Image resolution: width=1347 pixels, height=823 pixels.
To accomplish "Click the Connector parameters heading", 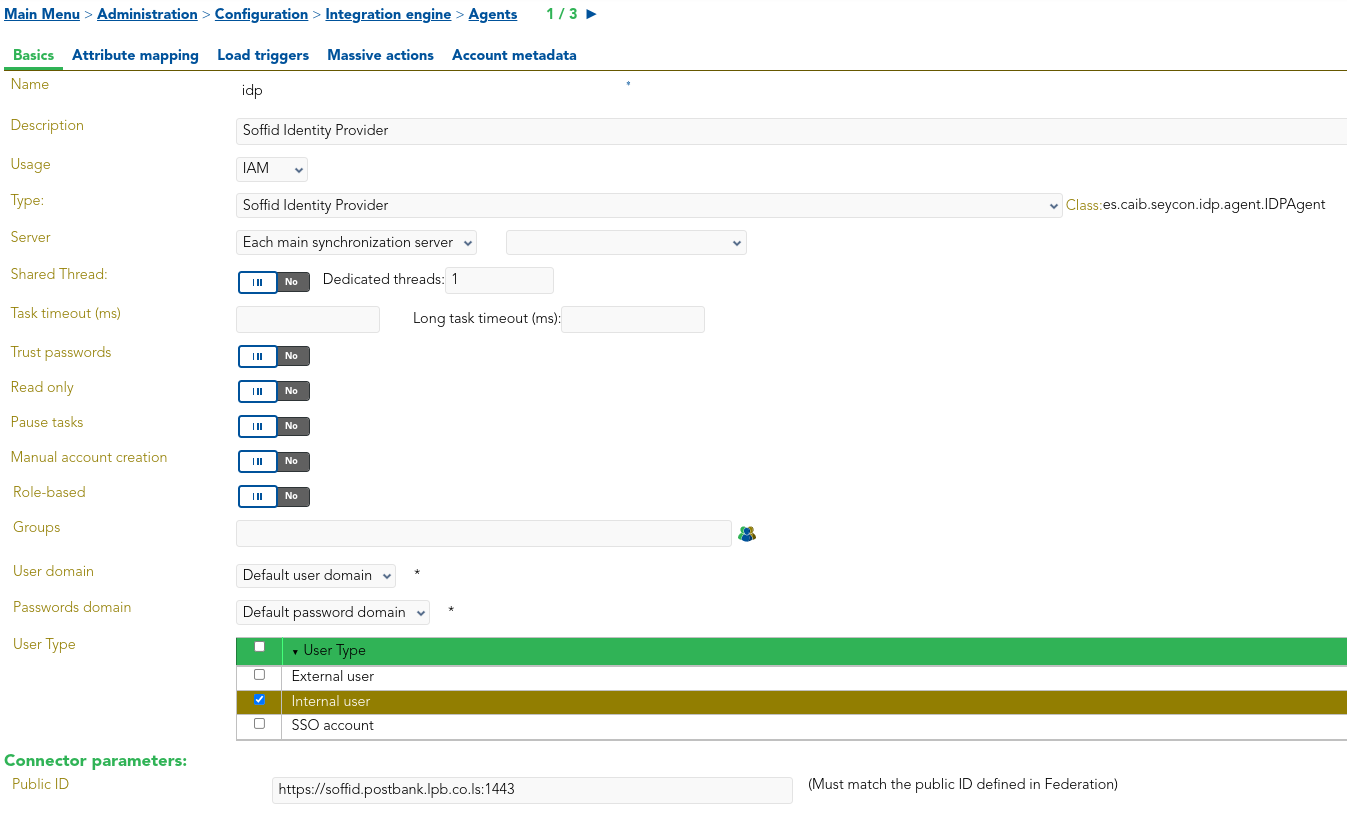I will pos(96,761).
